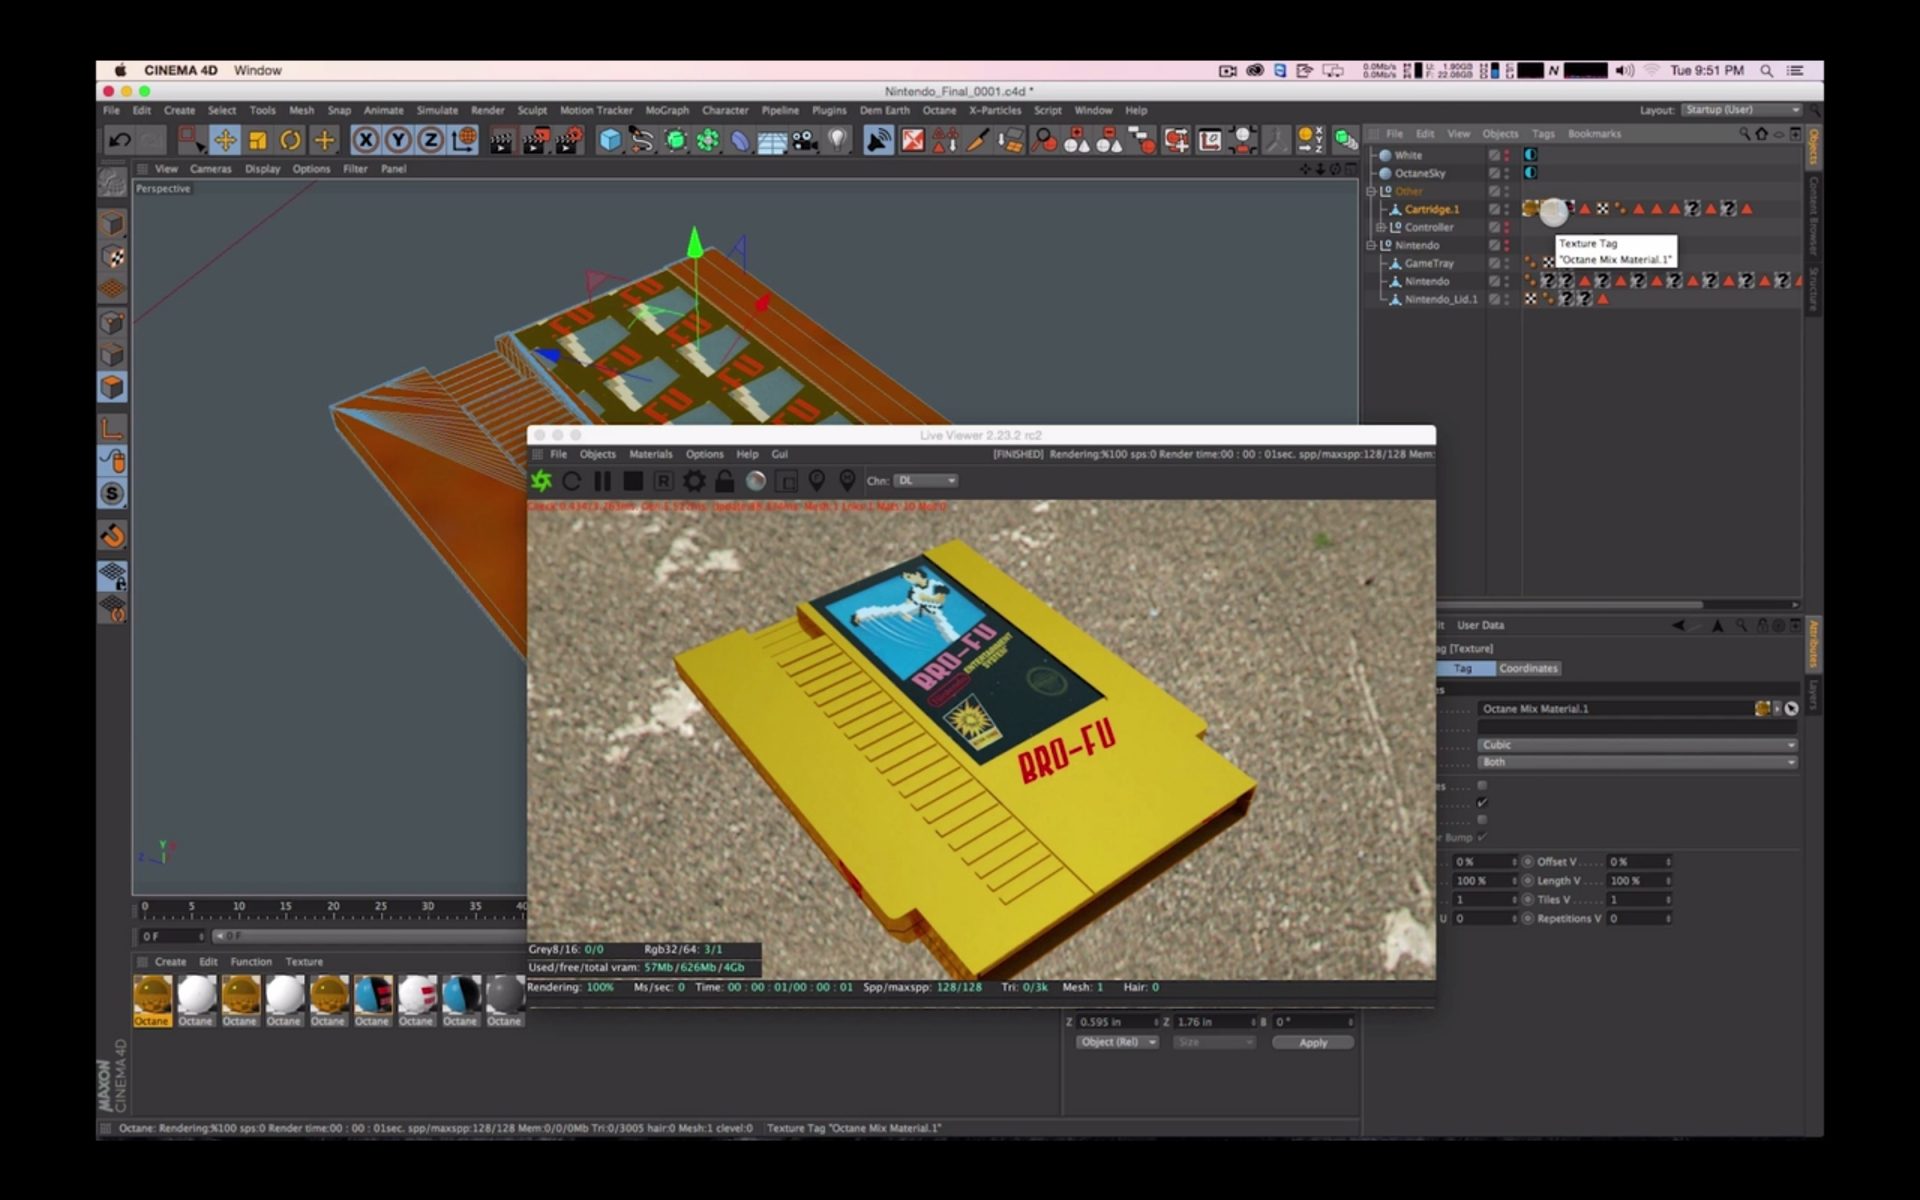The height and width of the screenshot is (1200, 1920).
Task: Toggle the camera lock in Live Viewer
Action: (x=725, y=481)
